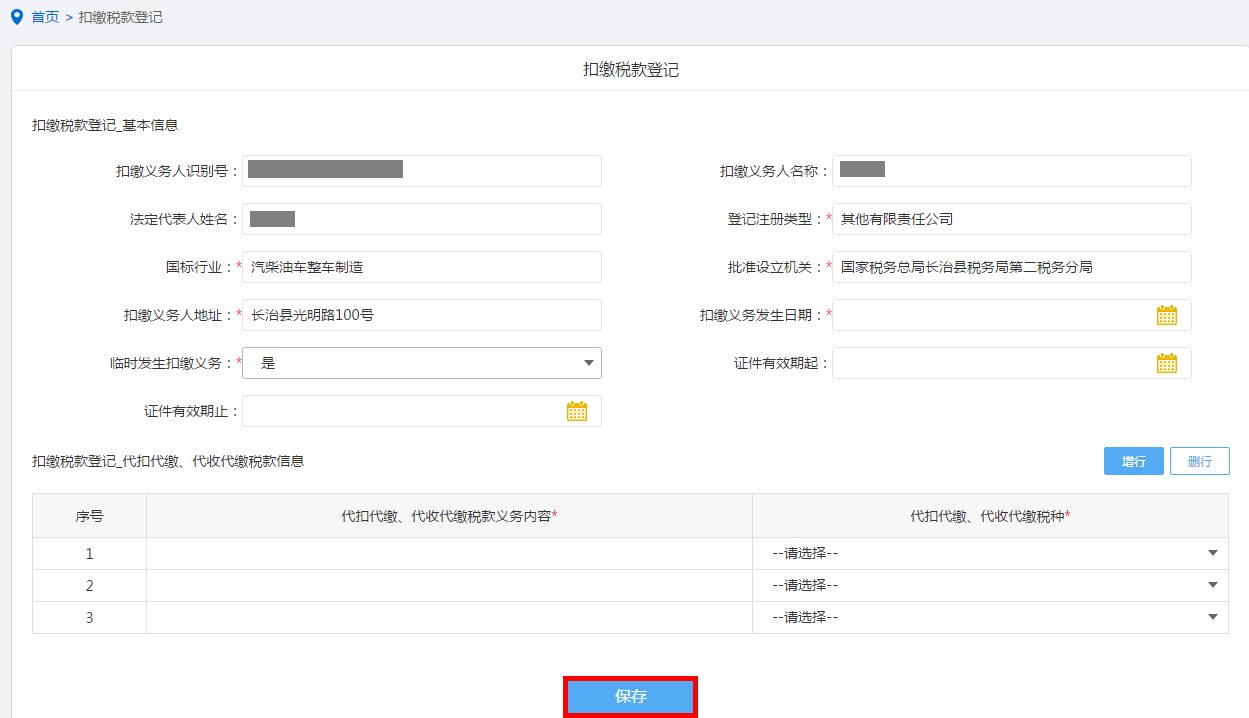Open calendar for 证件有效期起
1249x718 pixels.
click(x=1167, y=363)
